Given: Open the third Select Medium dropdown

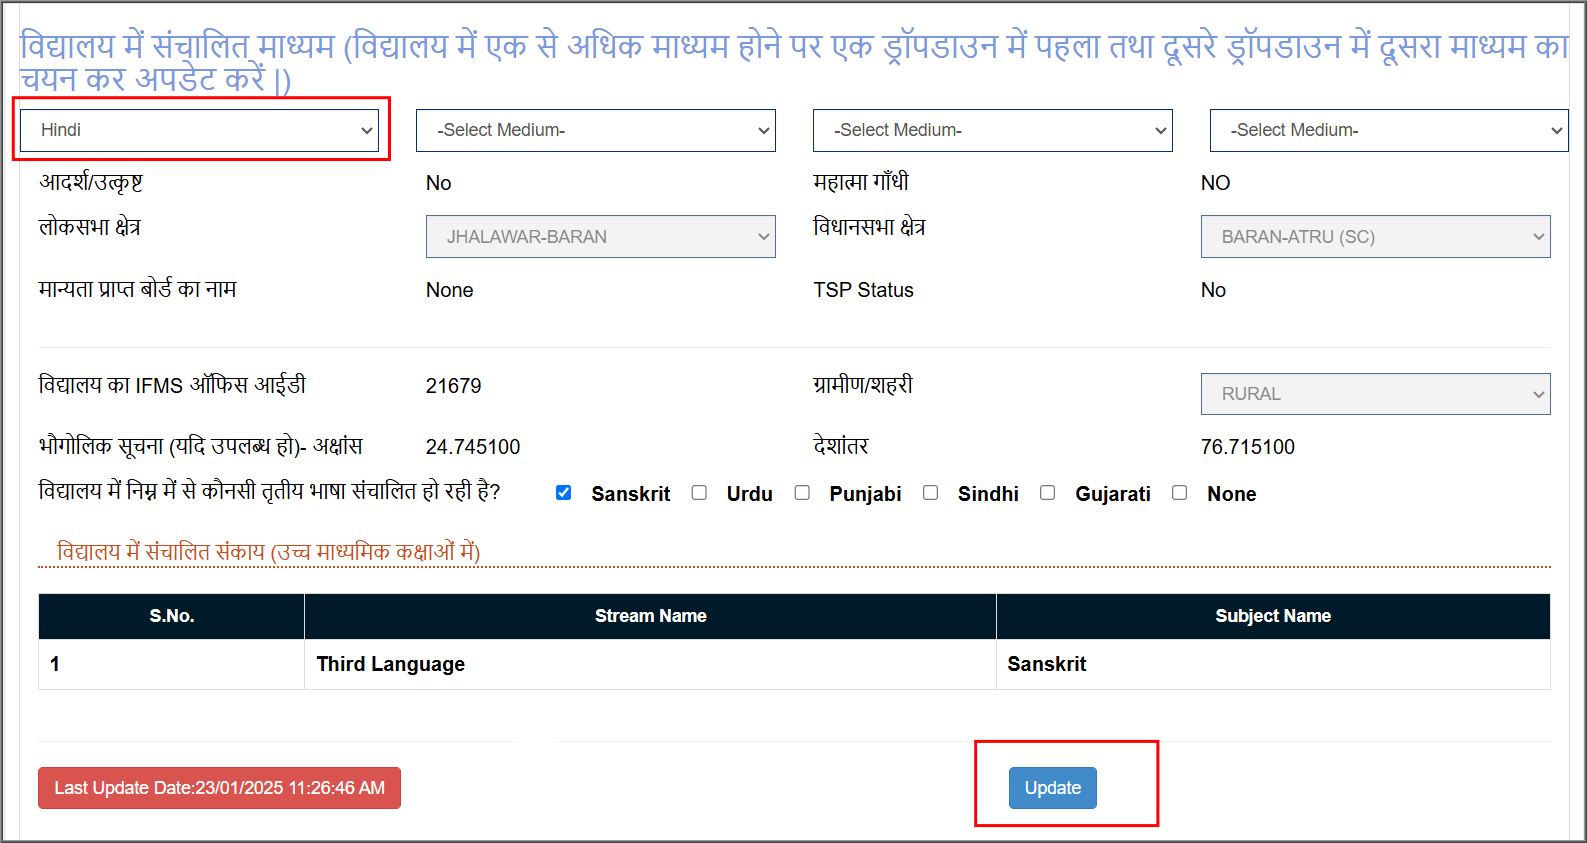Looking at the screenshot, I should point(993,131).
